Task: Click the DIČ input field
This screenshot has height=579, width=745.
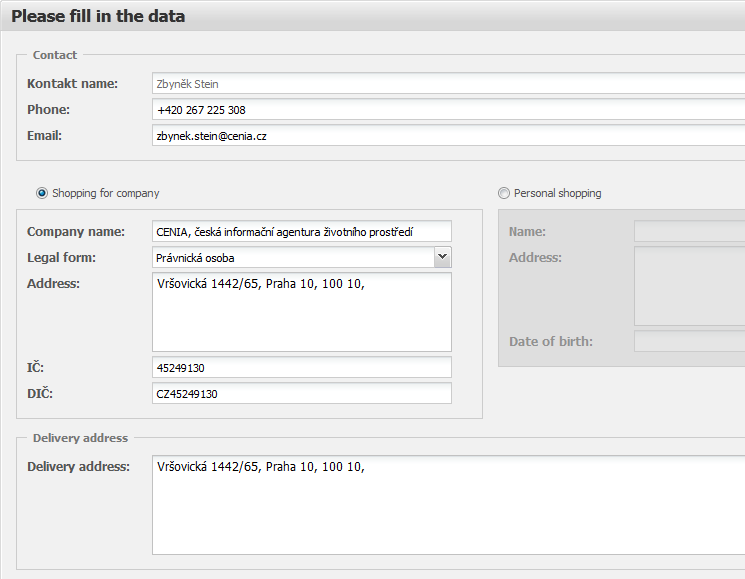Action: [302, 394]
